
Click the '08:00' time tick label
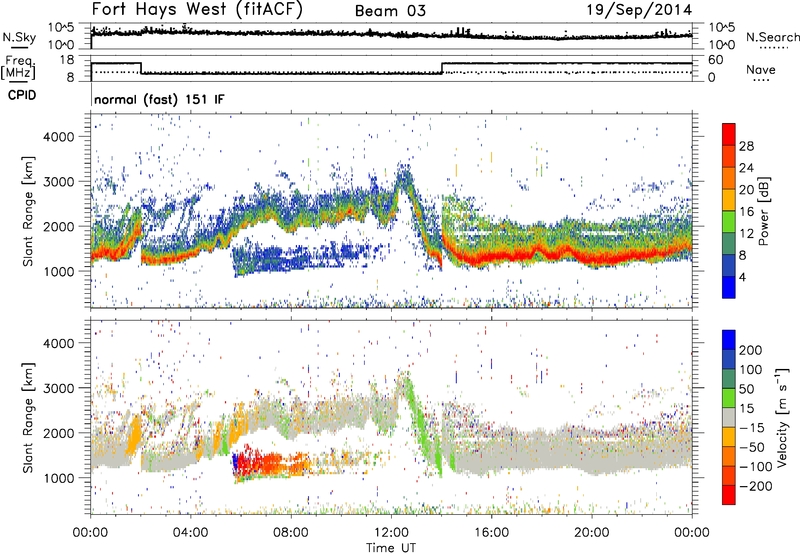click(x=291, y=533)
